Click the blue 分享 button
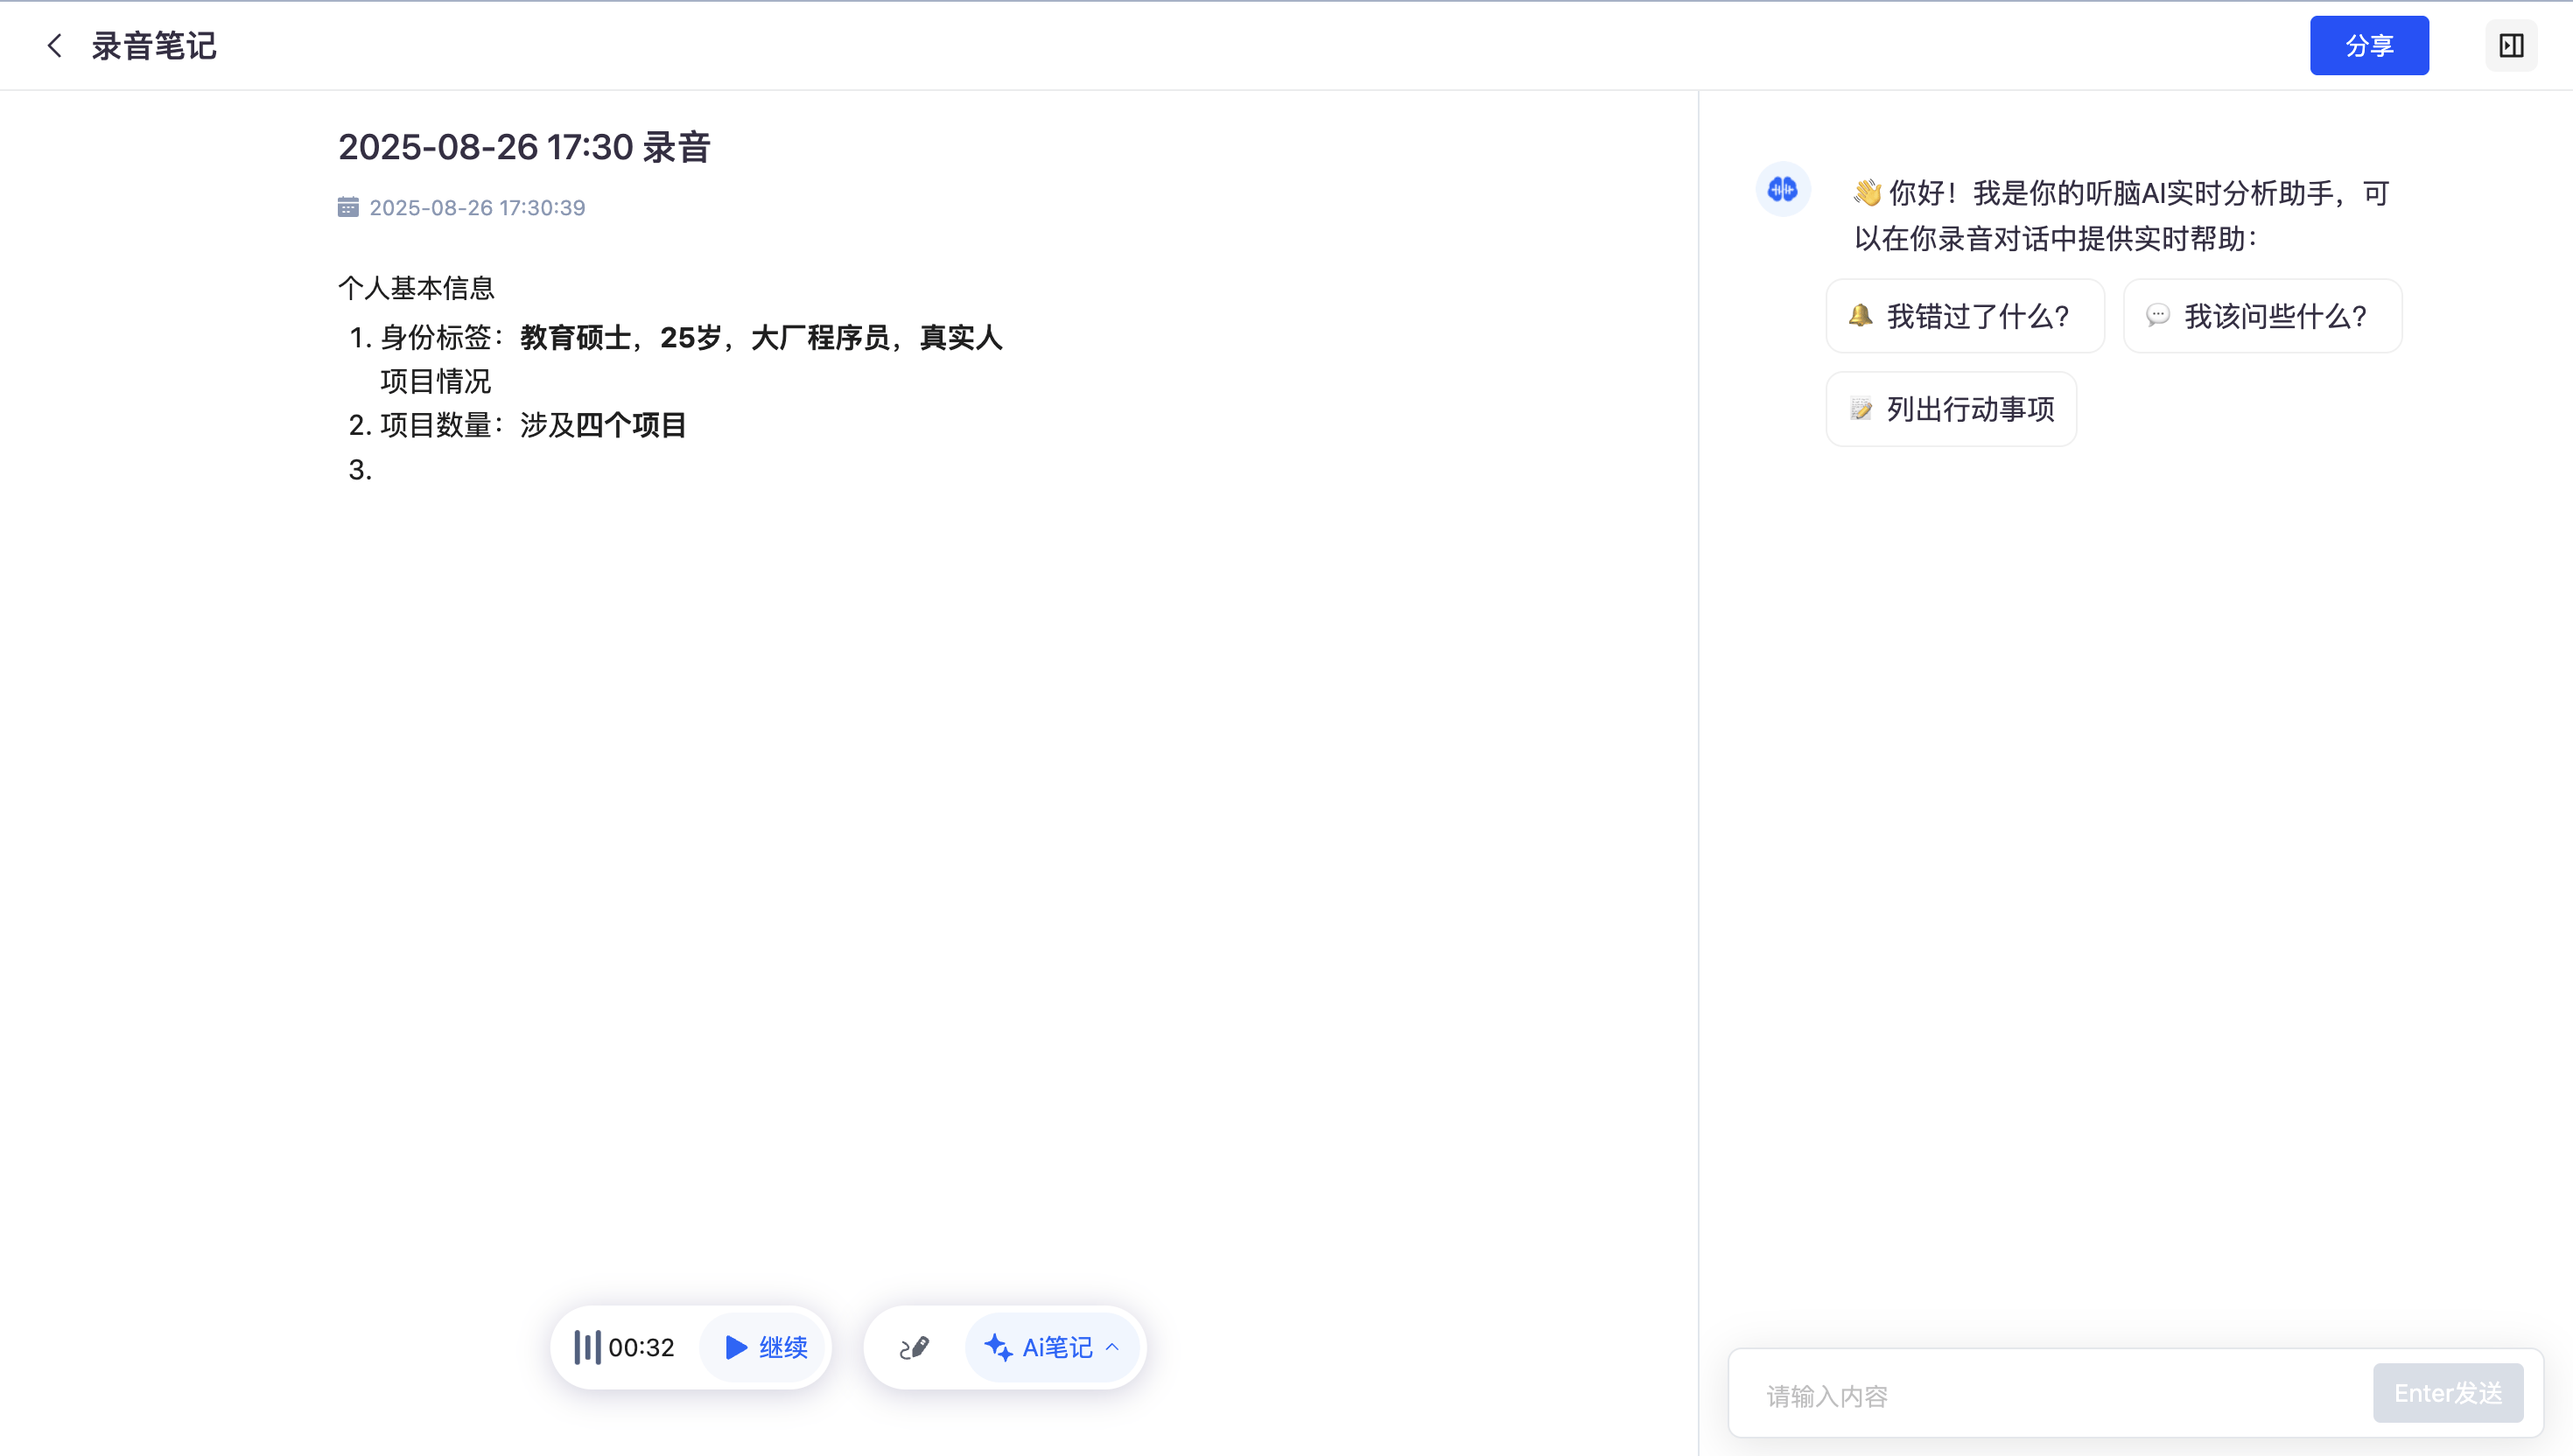2573x1456 pixels. point(2368,46)
